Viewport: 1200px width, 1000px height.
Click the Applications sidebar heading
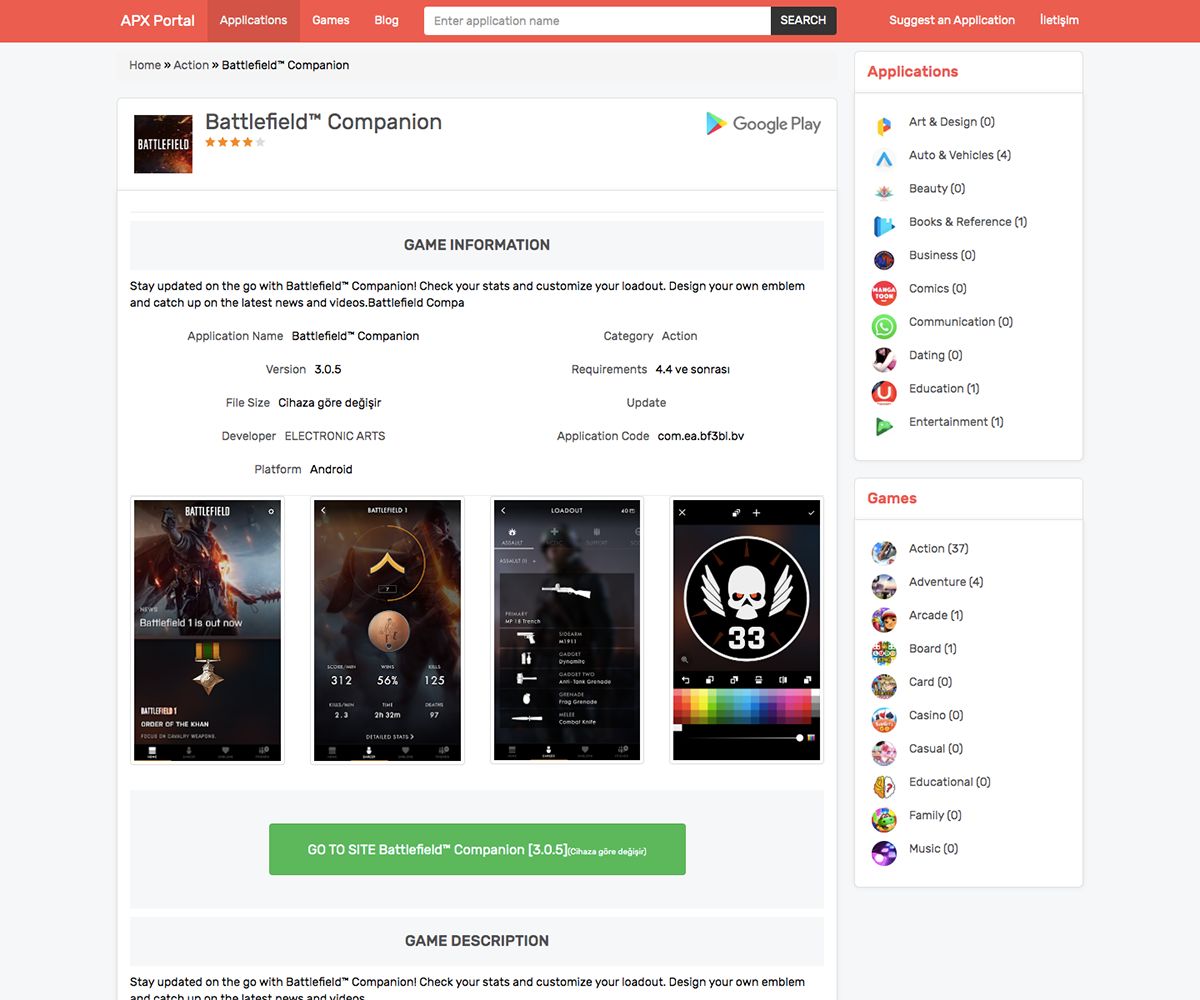913,72
